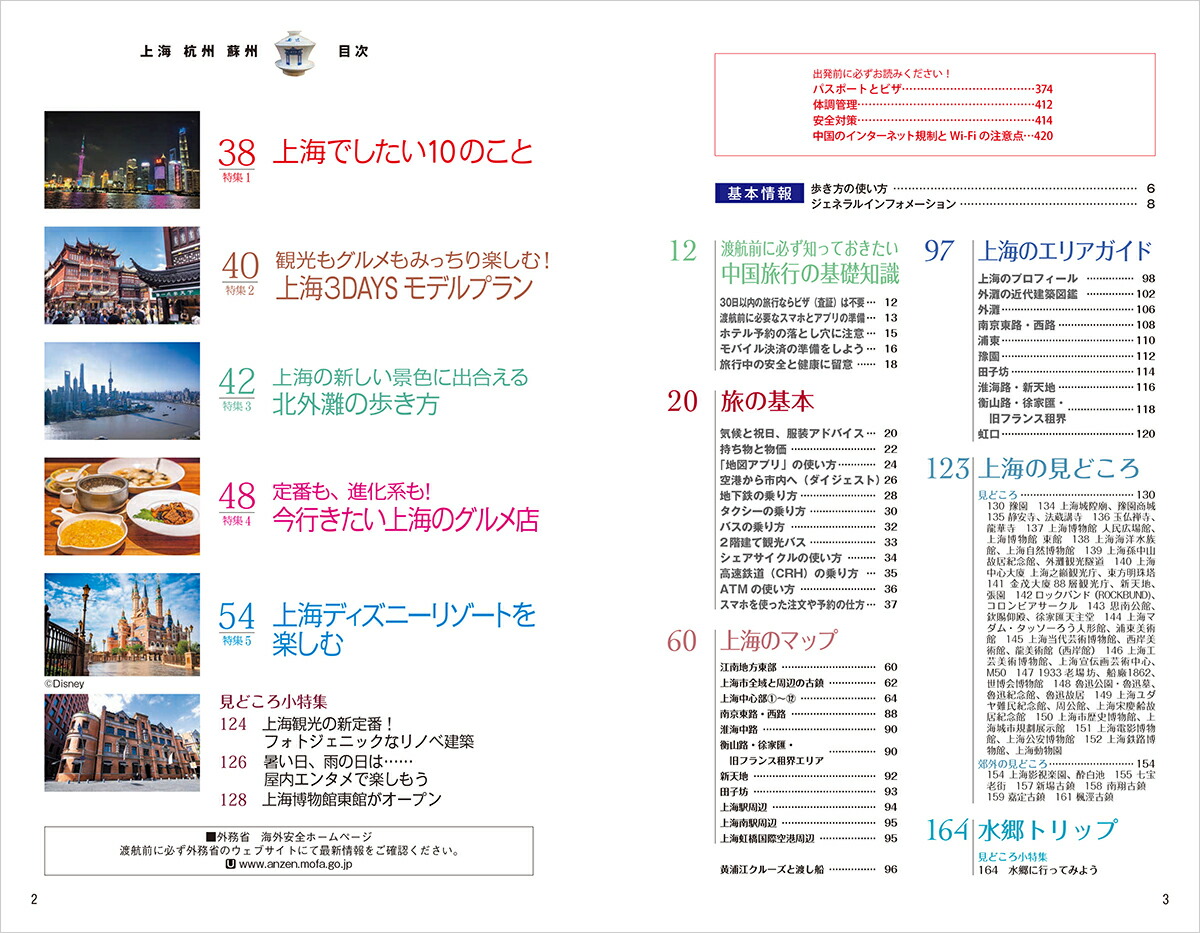Open シェアサイクルの使い方 entry

click(x=808, y=558)
